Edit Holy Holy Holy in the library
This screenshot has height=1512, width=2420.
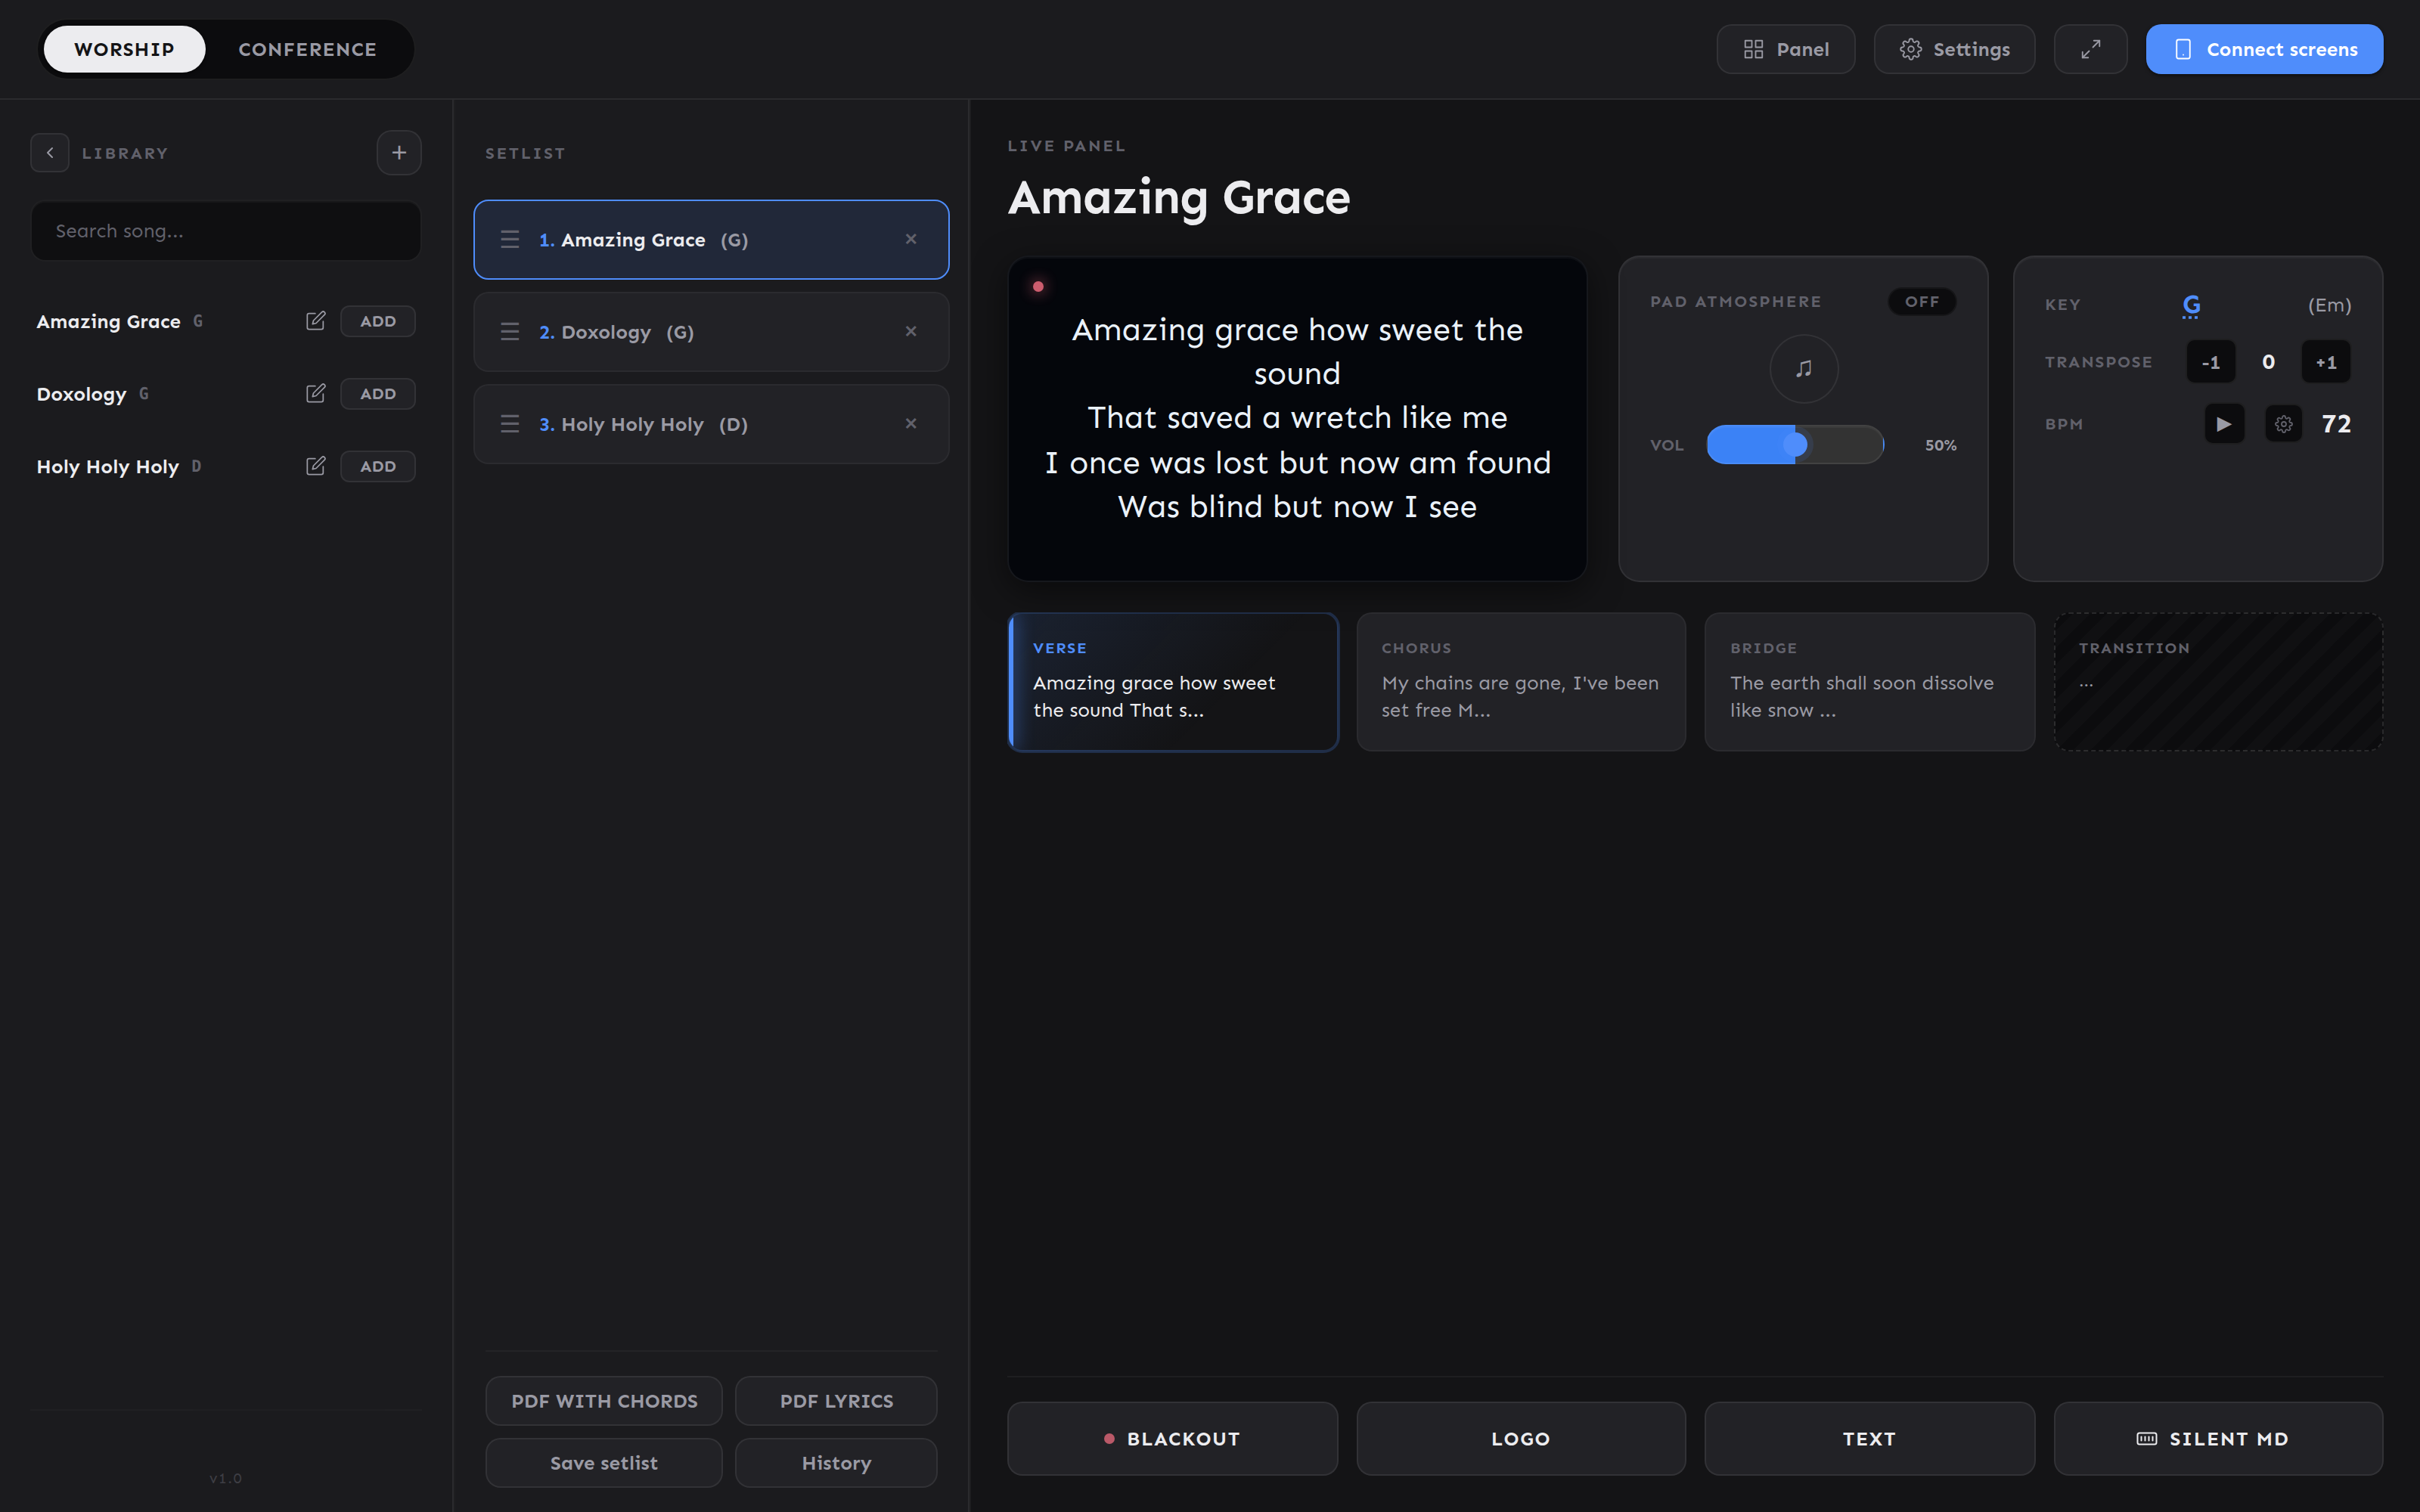tap(315, 466)
